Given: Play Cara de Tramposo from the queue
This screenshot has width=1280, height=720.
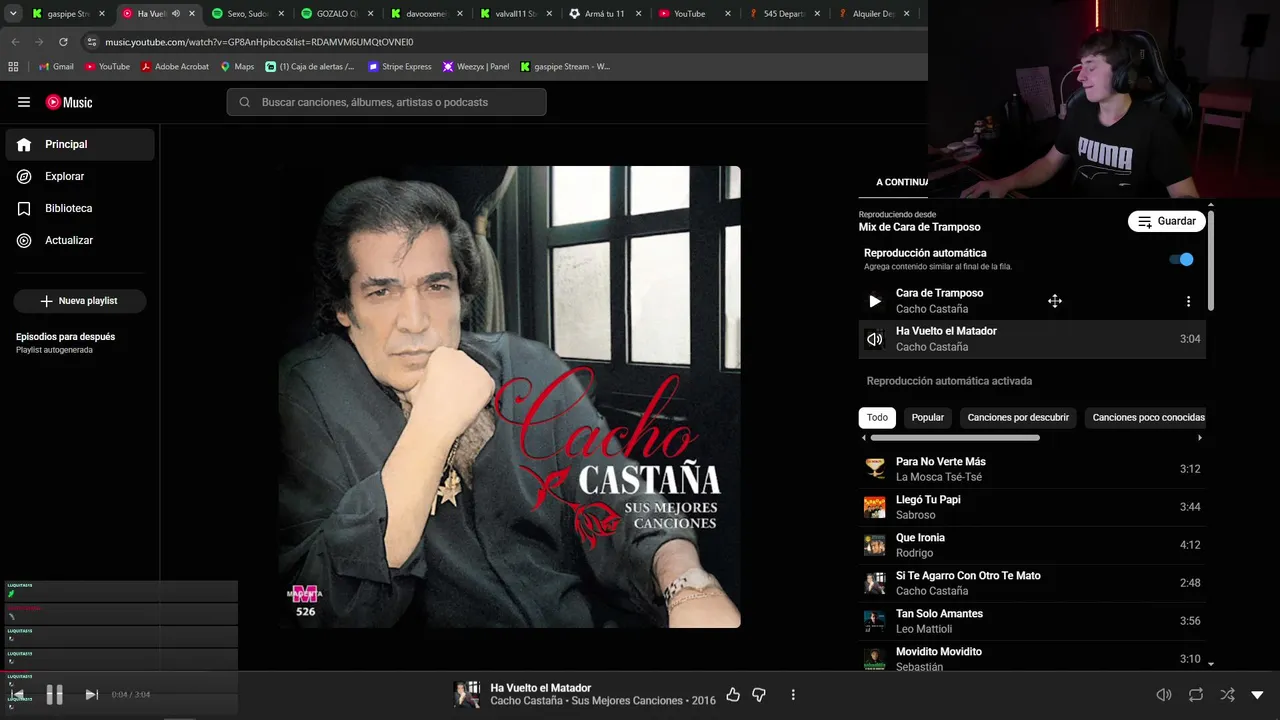Looking at the screenshot, I should point(875,301).
